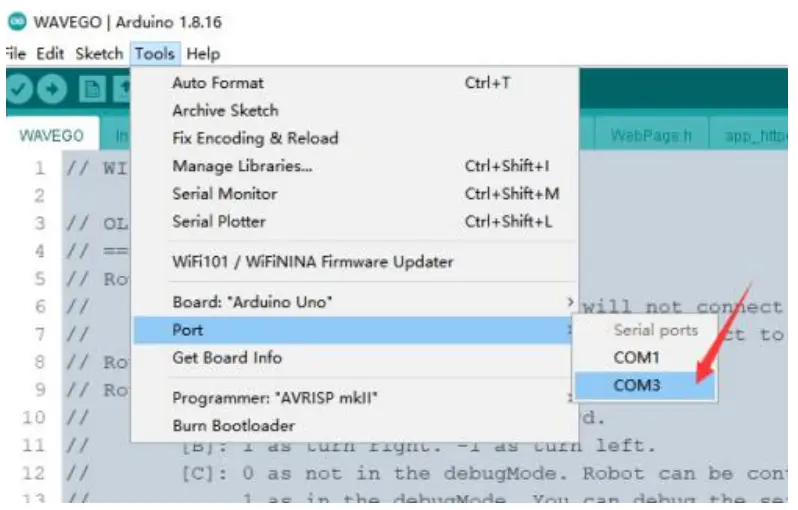798x510 pixels.
Task: Open the Help menu
Action: click(203, 54)
